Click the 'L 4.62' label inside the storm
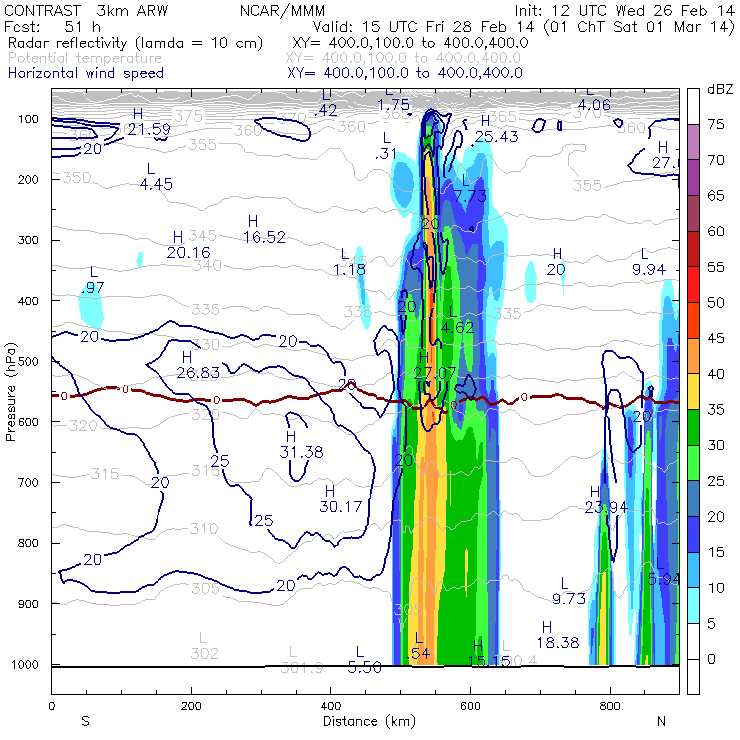This screenshot has width=740, height=740. pos(457,320)
